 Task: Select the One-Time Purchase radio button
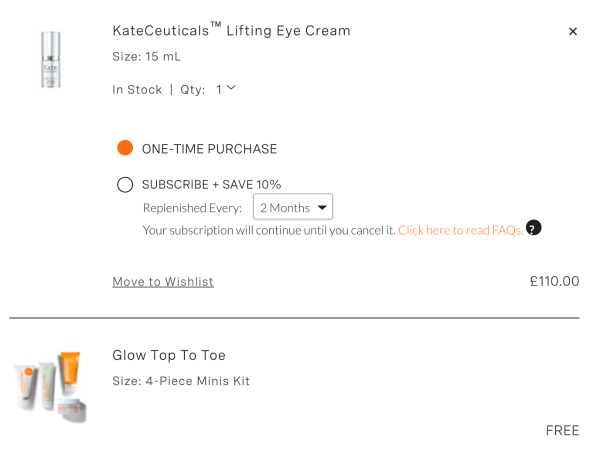125,148
